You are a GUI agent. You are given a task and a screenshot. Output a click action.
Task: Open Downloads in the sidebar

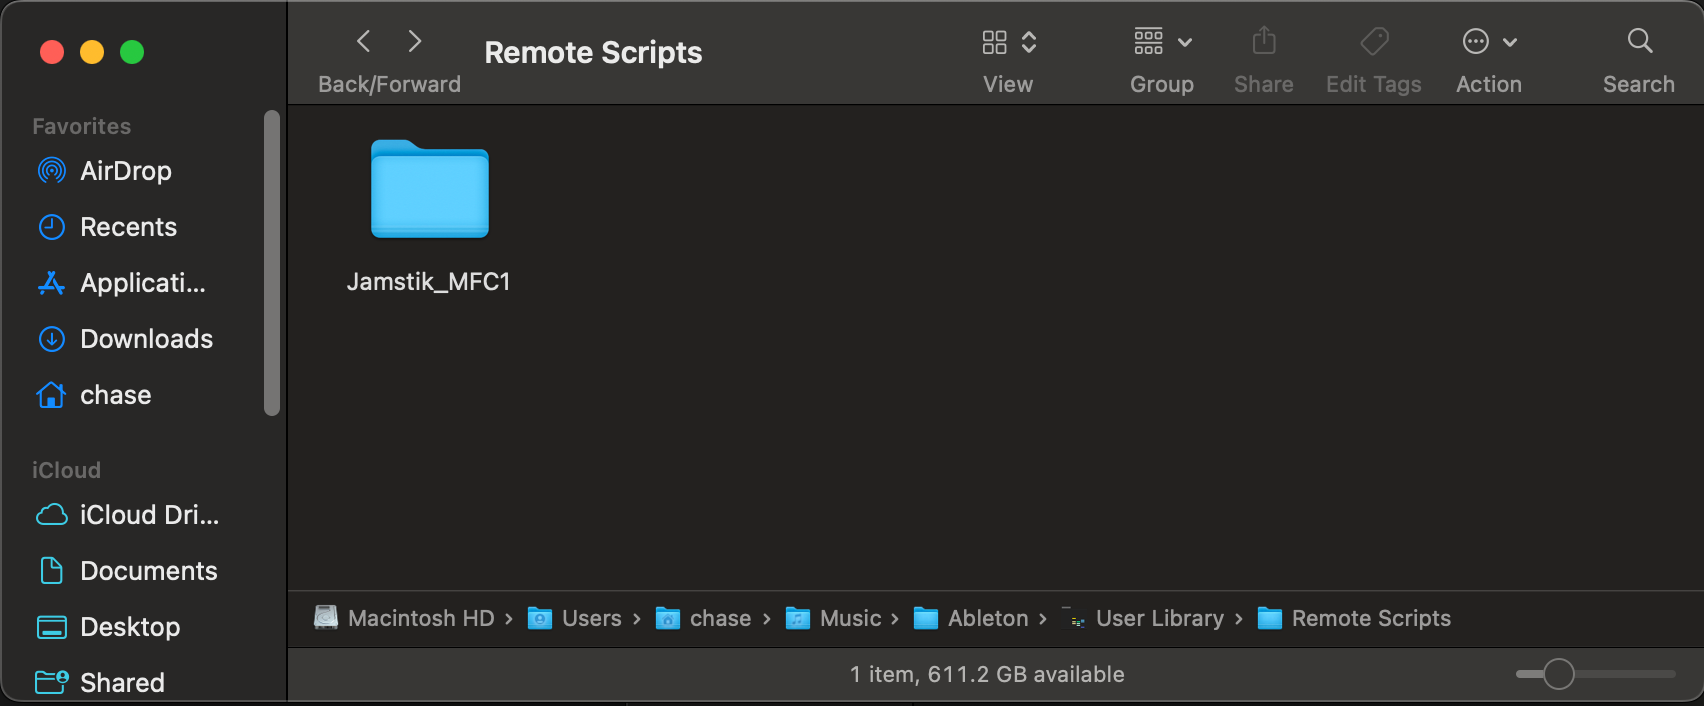click(146, 339)
